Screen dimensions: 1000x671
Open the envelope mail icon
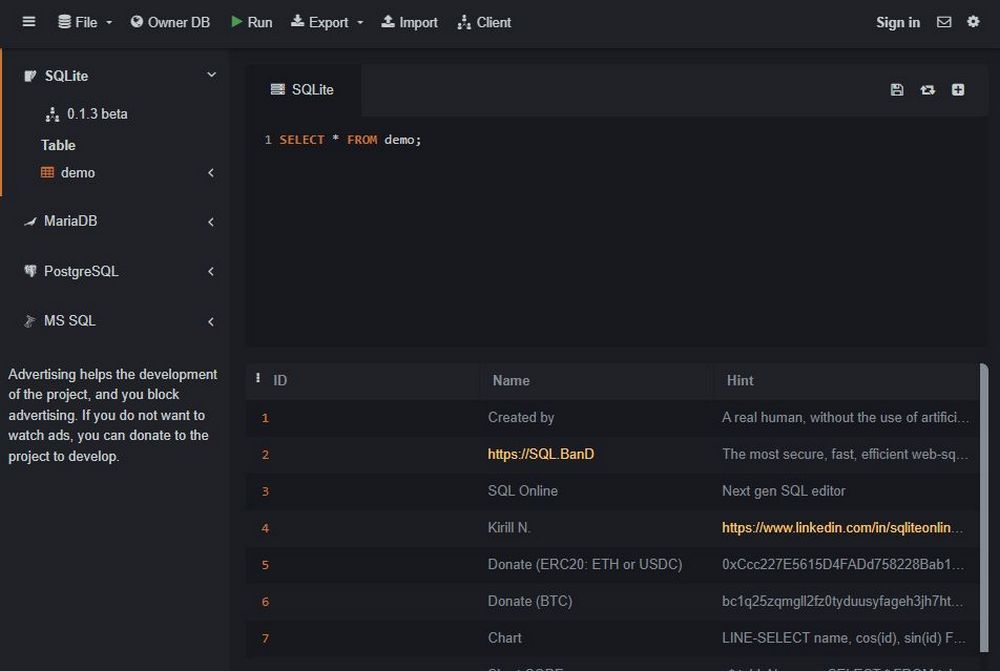pyautogui.click(x=944, y=22)
